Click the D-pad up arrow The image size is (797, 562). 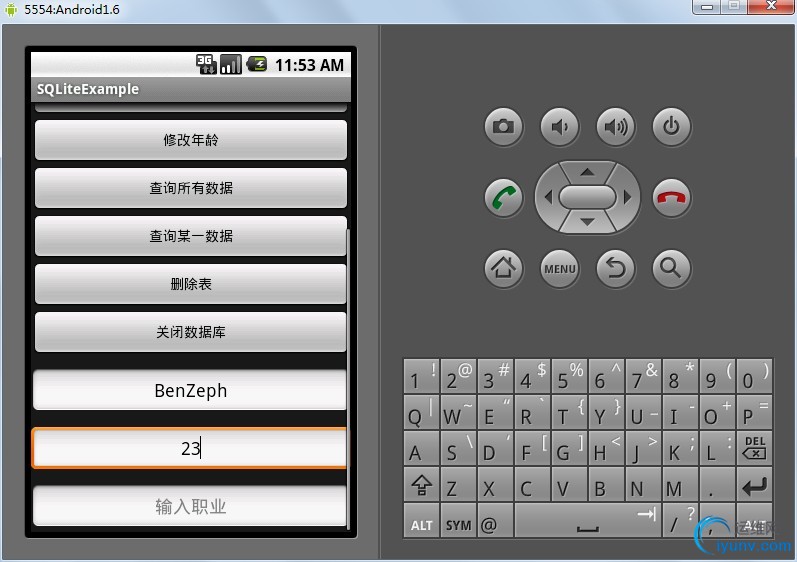[x=587, y=172]
